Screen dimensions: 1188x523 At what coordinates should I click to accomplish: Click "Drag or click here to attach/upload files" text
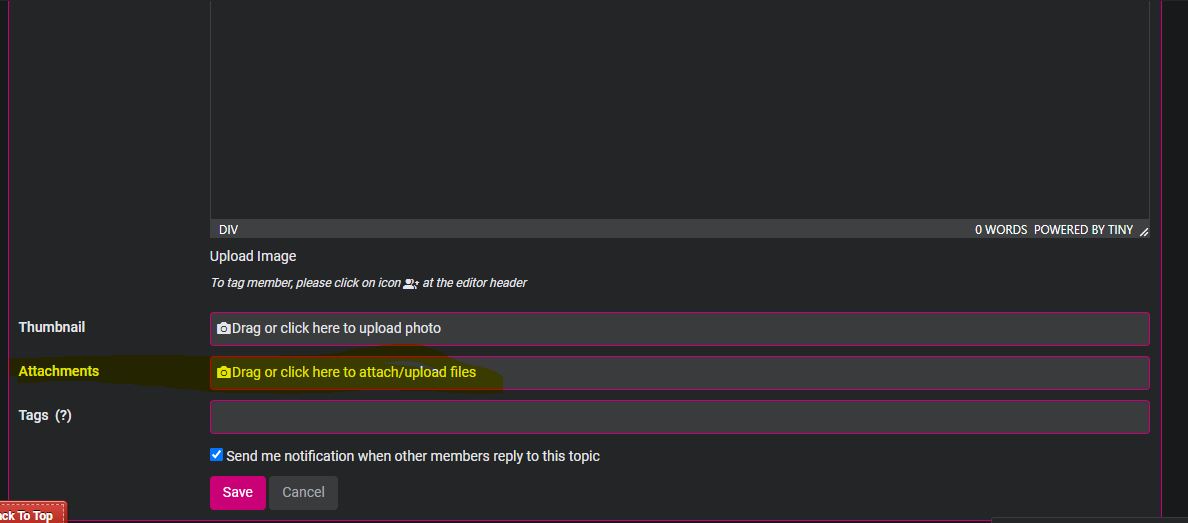pyautogui.click(x=354, y=372)
